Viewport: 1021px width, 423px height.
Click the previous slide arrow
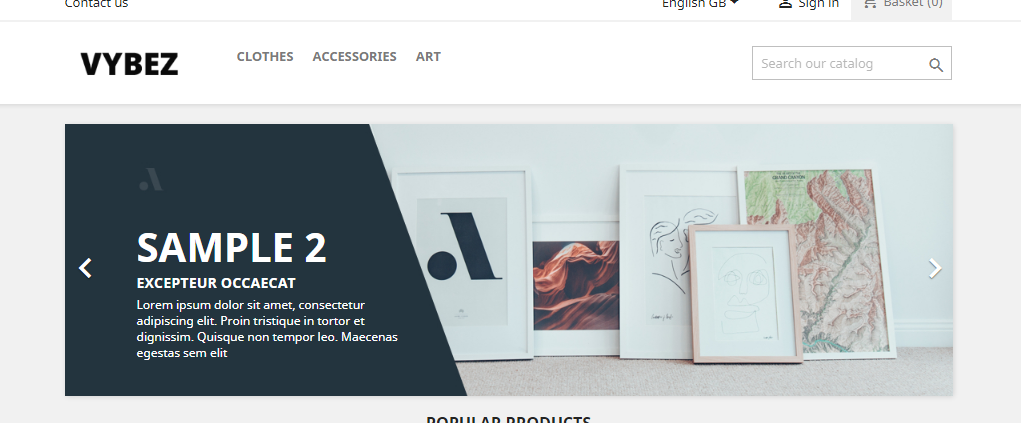(85, 268)
